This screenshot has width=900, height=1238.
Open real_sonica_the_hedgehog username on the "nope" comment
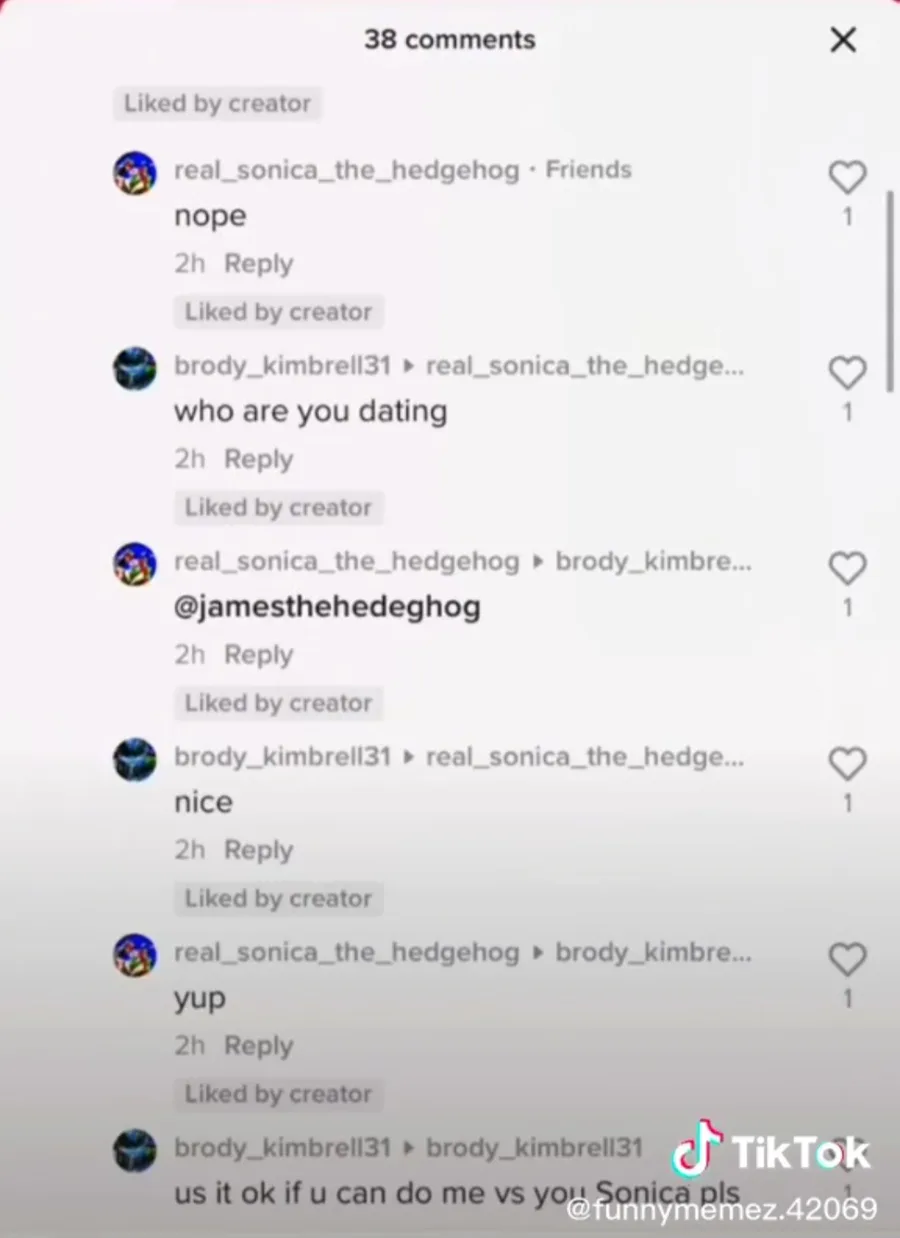(347, 170)
